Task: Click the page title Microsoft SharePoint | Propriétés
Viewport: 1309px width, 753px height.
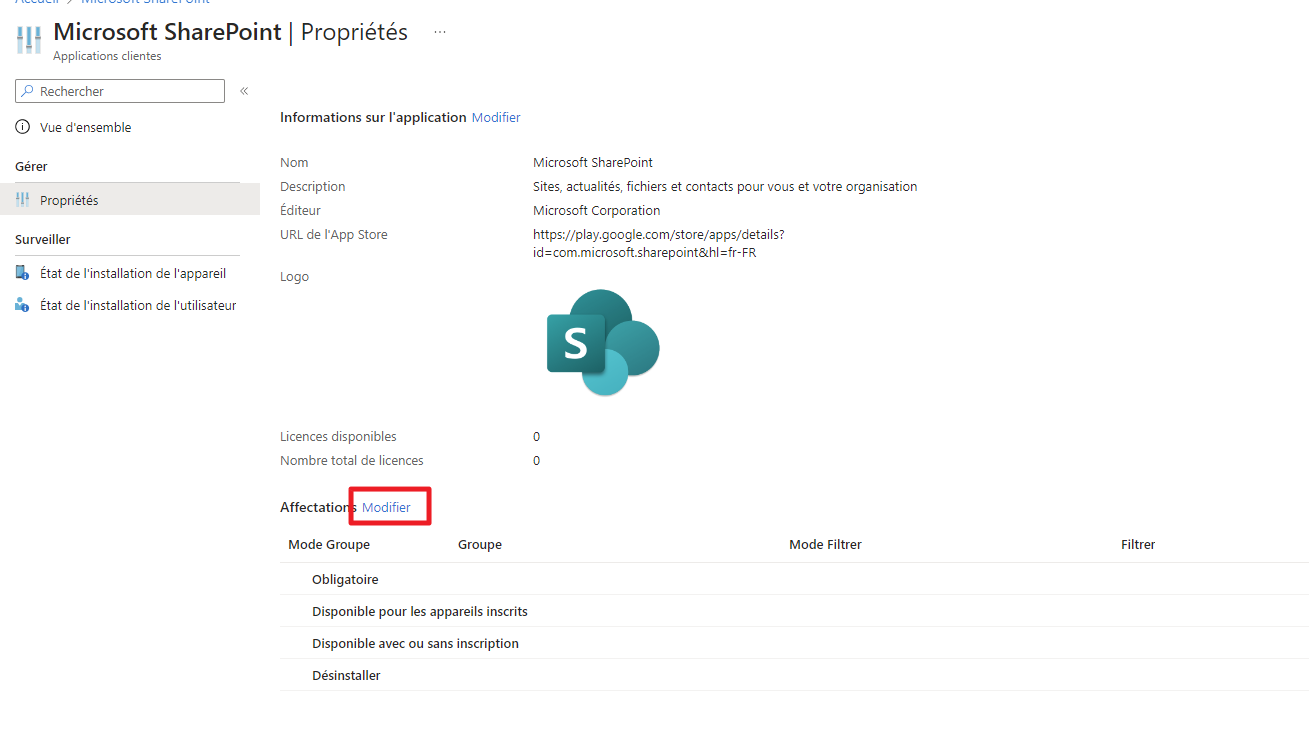Action: coord(230,32)
